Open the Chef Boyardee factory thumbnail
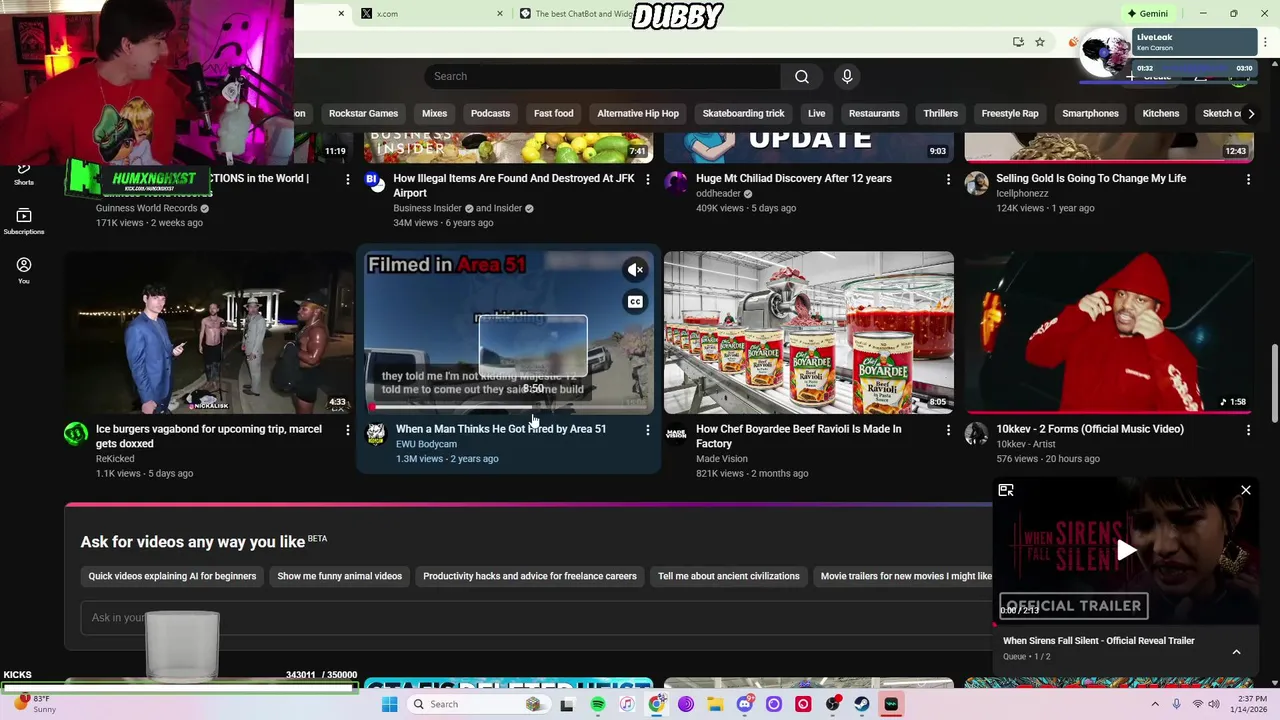This screenshot has width=1280, height=720. pyautogui.click(x=809, y=332)
